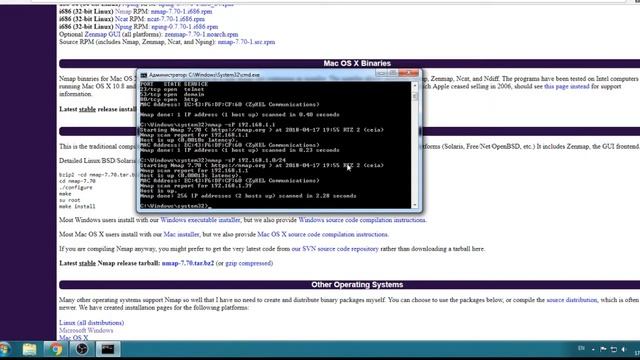Minimize the cmd.exe window
Screen dimensions: 640x360
[381, 73]
